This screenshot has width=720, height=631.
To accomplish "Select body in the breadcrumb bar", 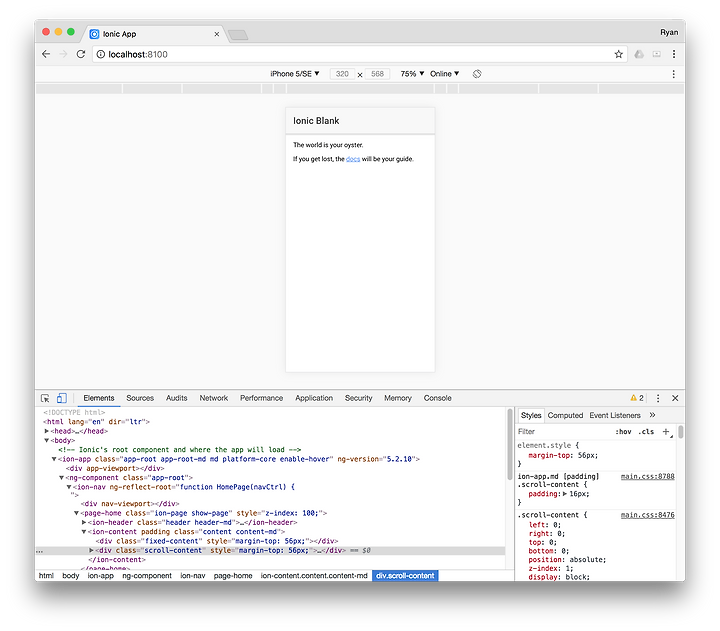I will [71, 576].
